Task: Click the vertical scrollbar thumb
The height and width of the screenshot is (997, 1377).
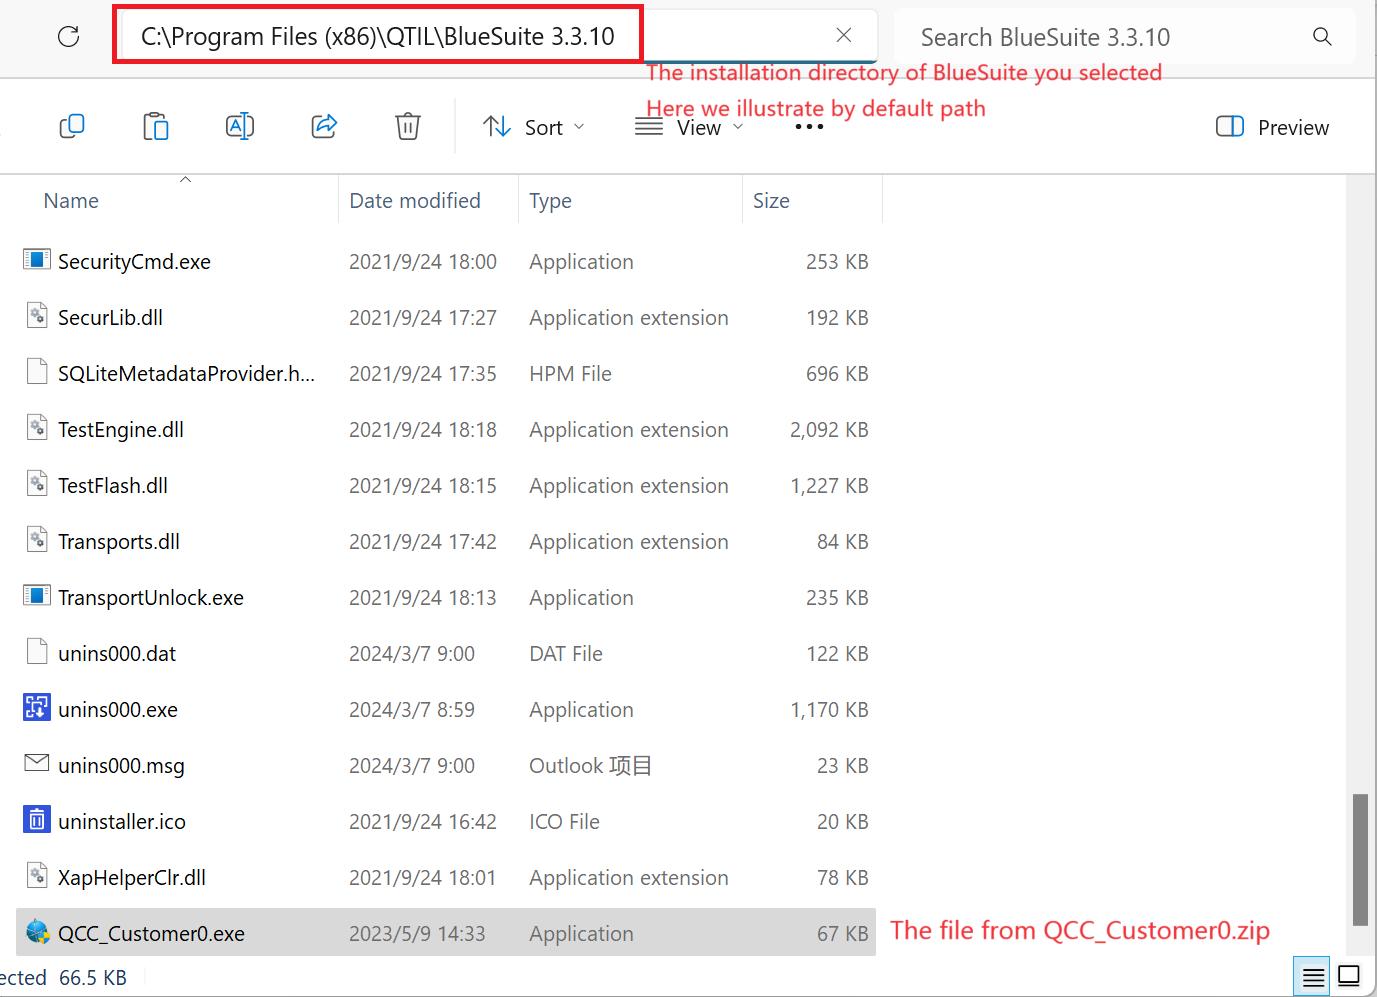Action: tap(1359, 860)
